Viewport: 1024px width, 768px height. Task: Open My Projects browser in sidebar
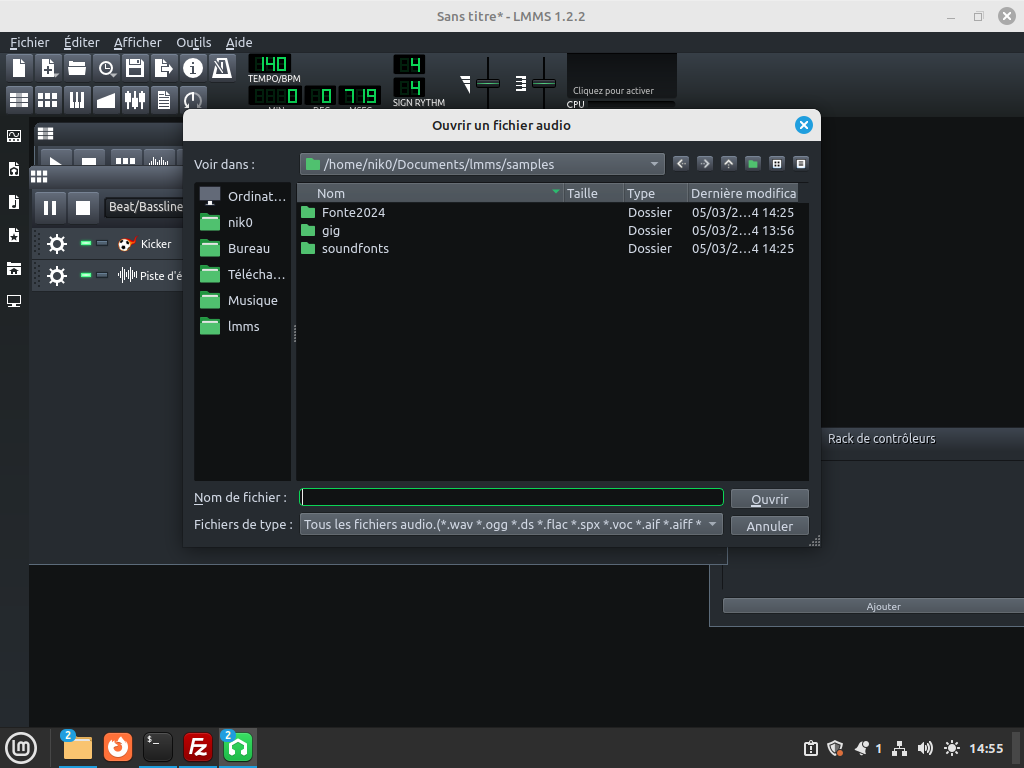click(14, 169)
